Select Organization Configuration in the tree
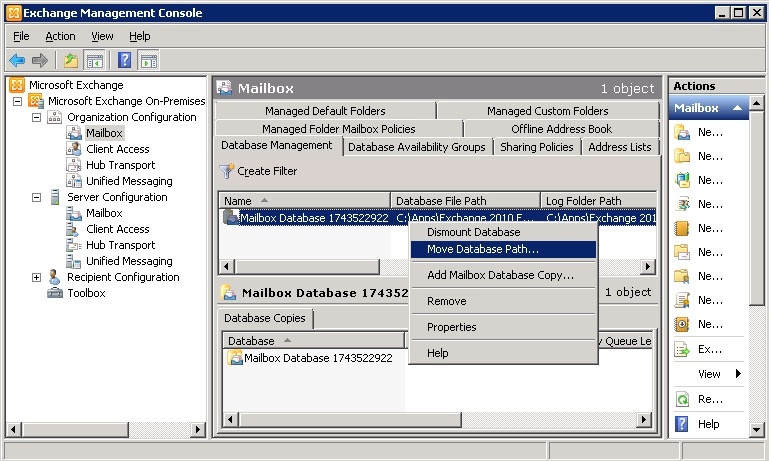This screenshot has width=769, height=461. coord(131,117)
